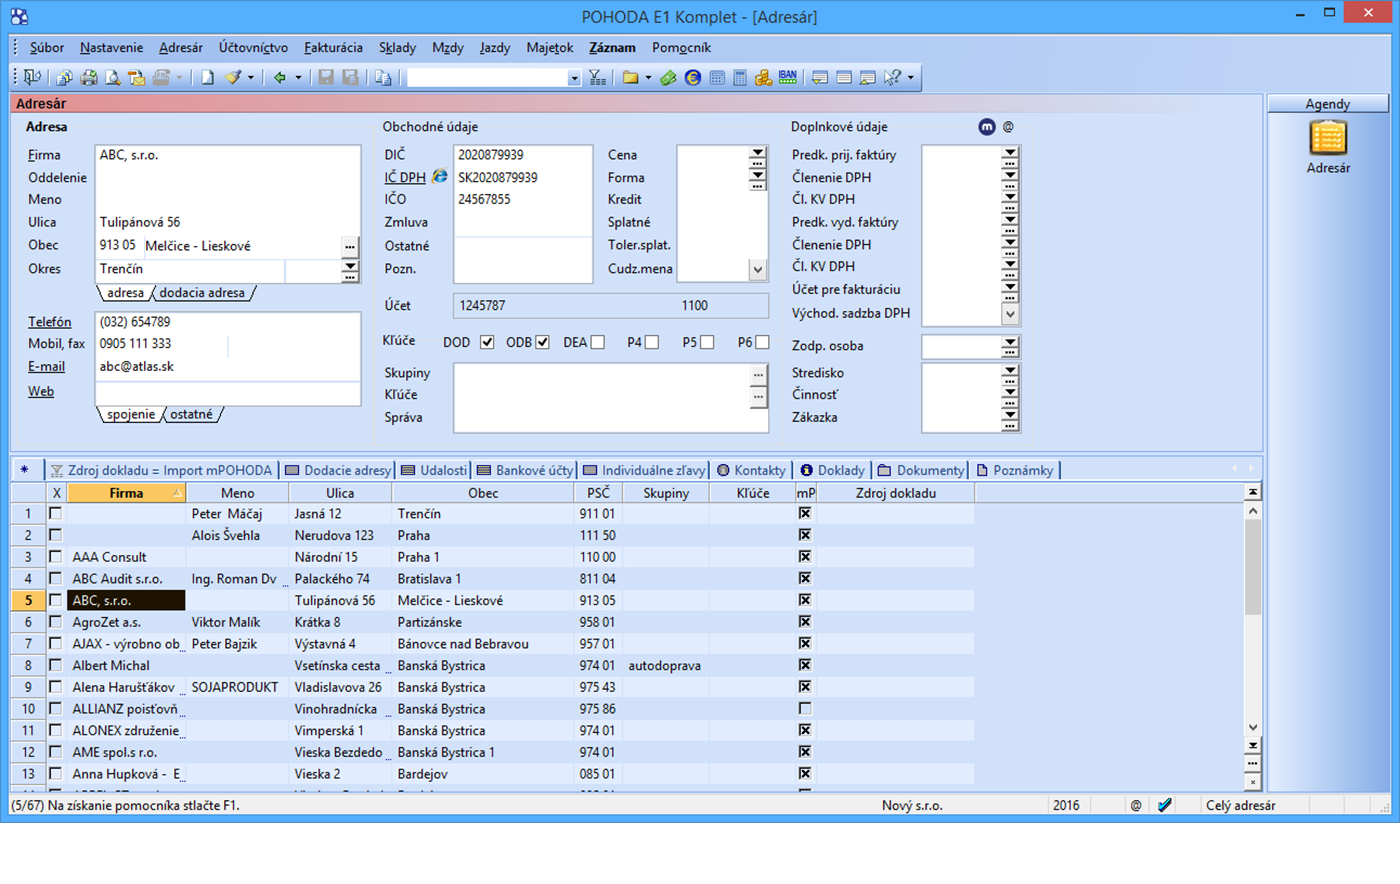Toggle the DOD key checkbox
The image size is (1400, 884).
[x=487, y=342]
